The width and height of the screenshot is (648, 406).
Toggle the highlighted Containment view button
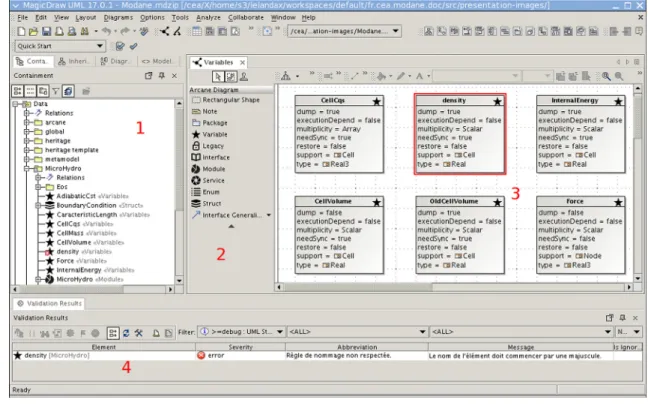click(x=68, y=91)
